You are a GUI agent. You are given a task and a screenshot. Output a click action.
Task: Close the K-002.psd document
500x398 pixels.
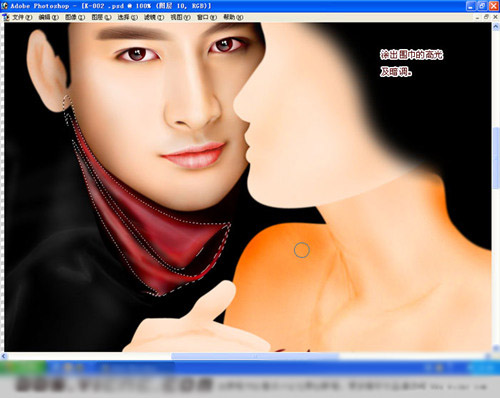(495, 17)
